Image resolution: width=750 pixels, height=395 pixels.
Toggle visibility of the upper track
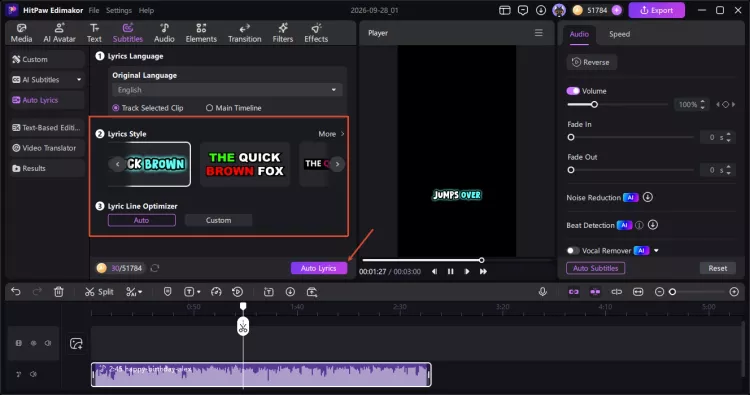tap(33, 343)
